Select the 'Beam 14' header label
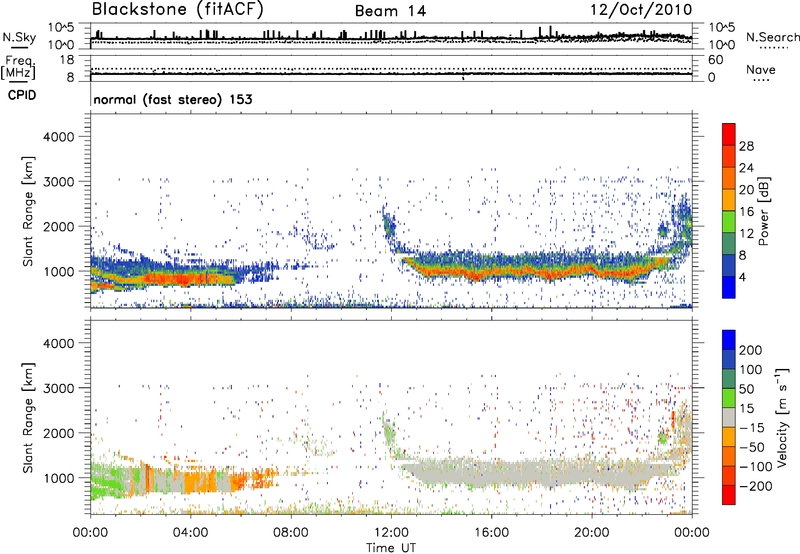800x554 pixels. 390,11
